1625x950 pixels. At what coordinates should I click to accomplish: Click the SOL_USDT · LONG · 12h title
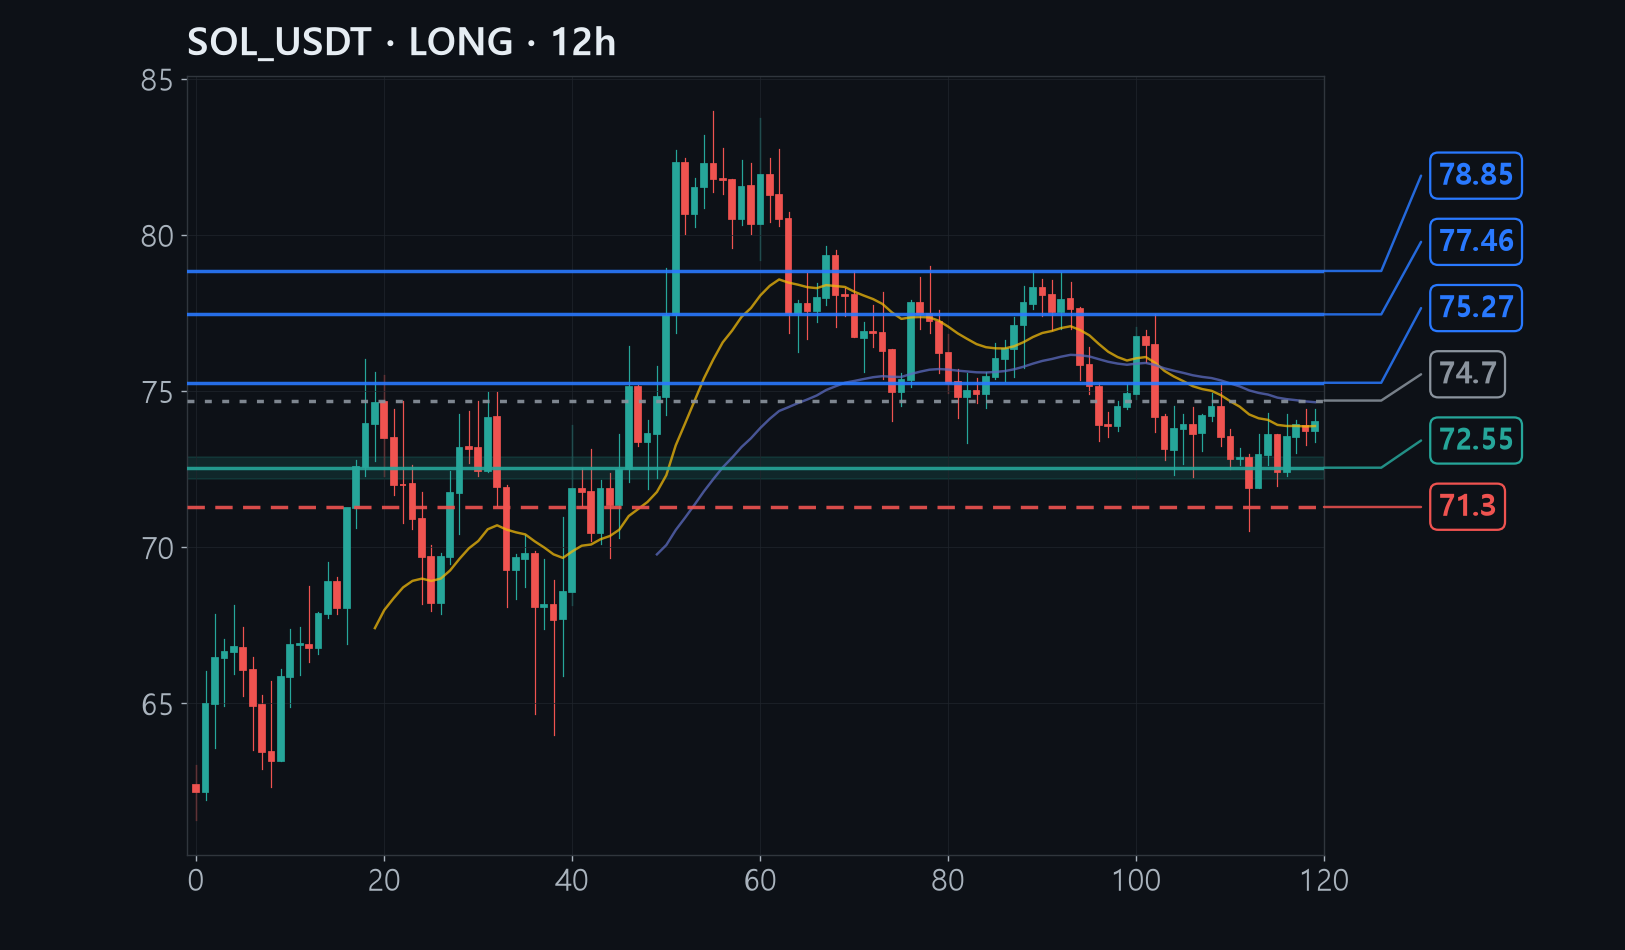pyautogui.click(x=401, y=42)
